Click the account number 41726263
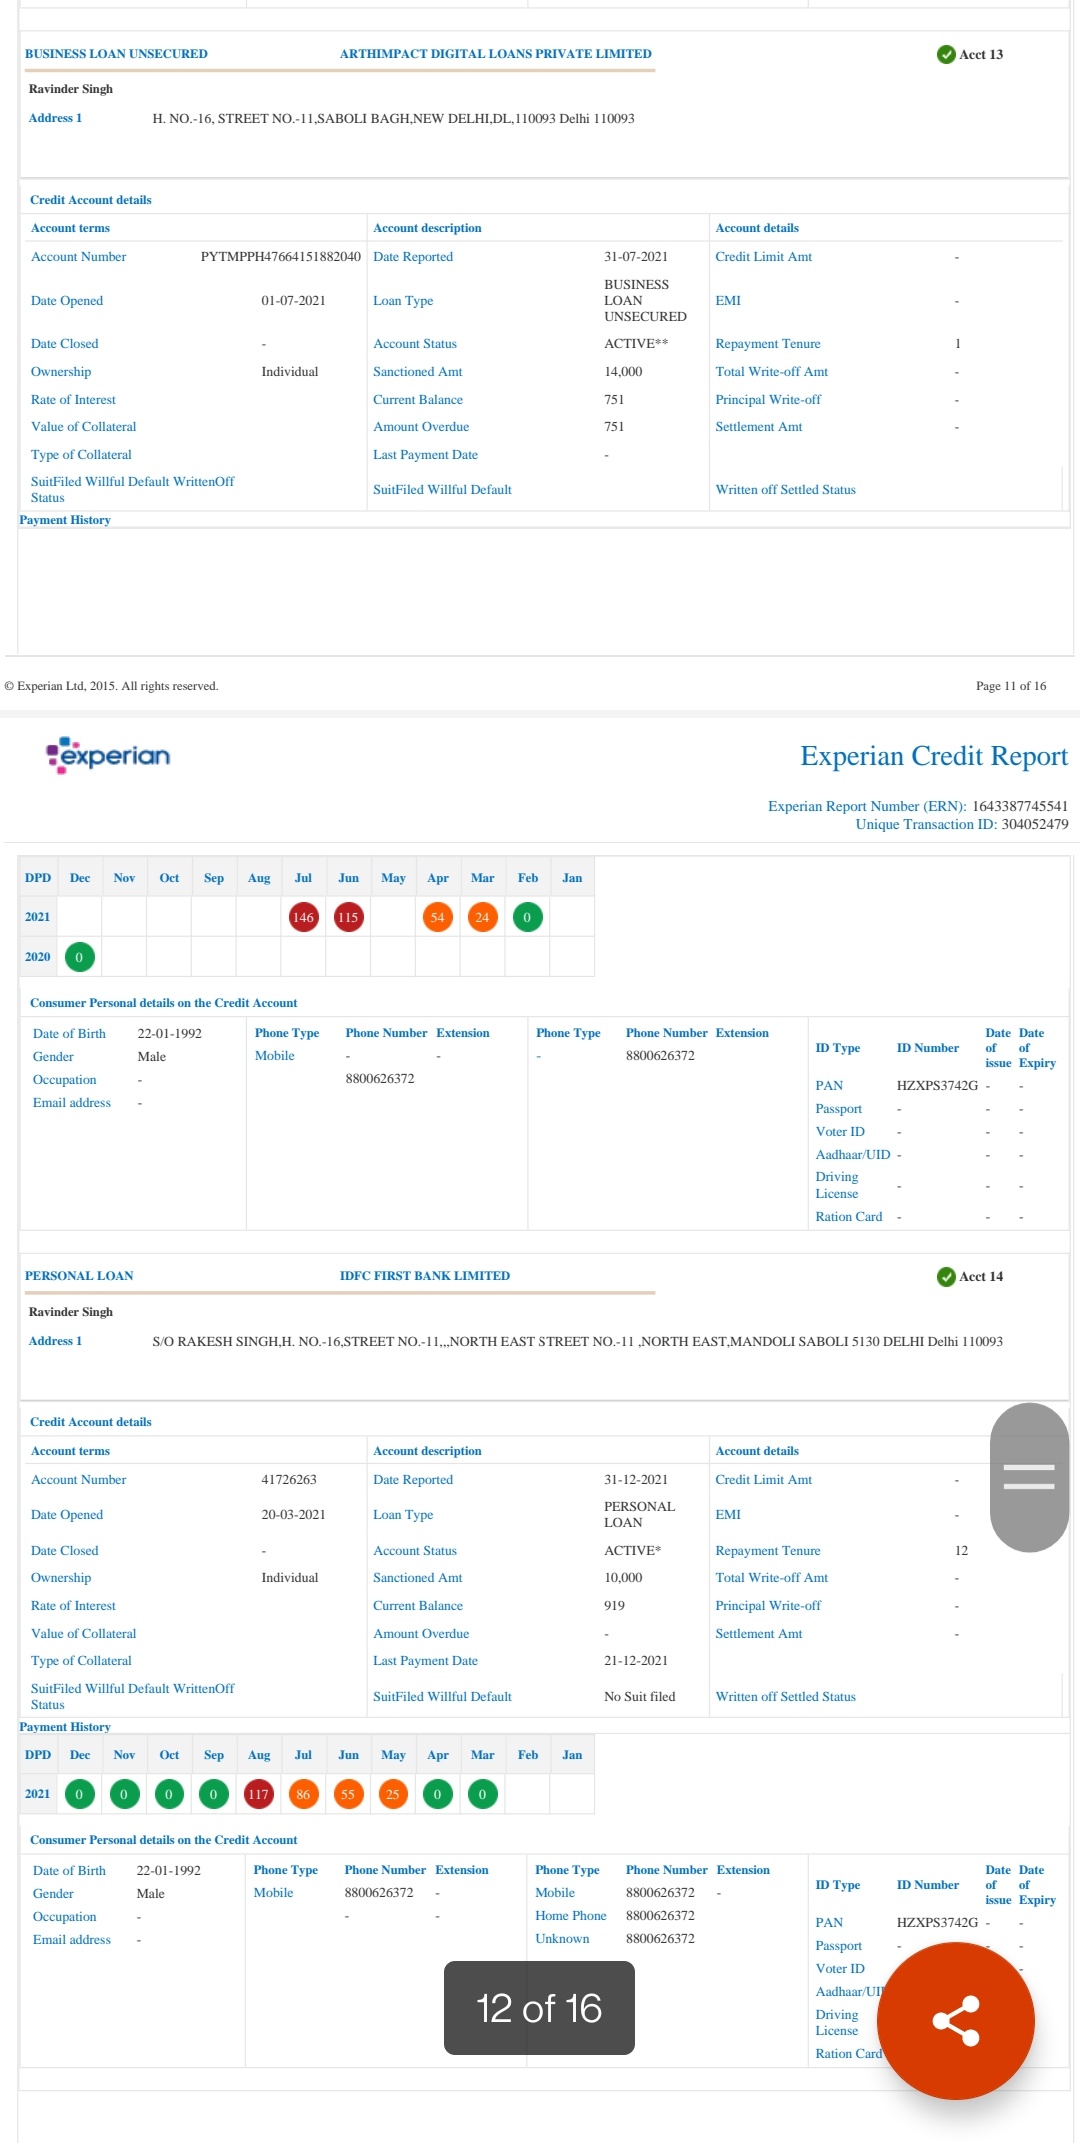The width and height of the screenshot is (1080, 2143). (289, 1480)
